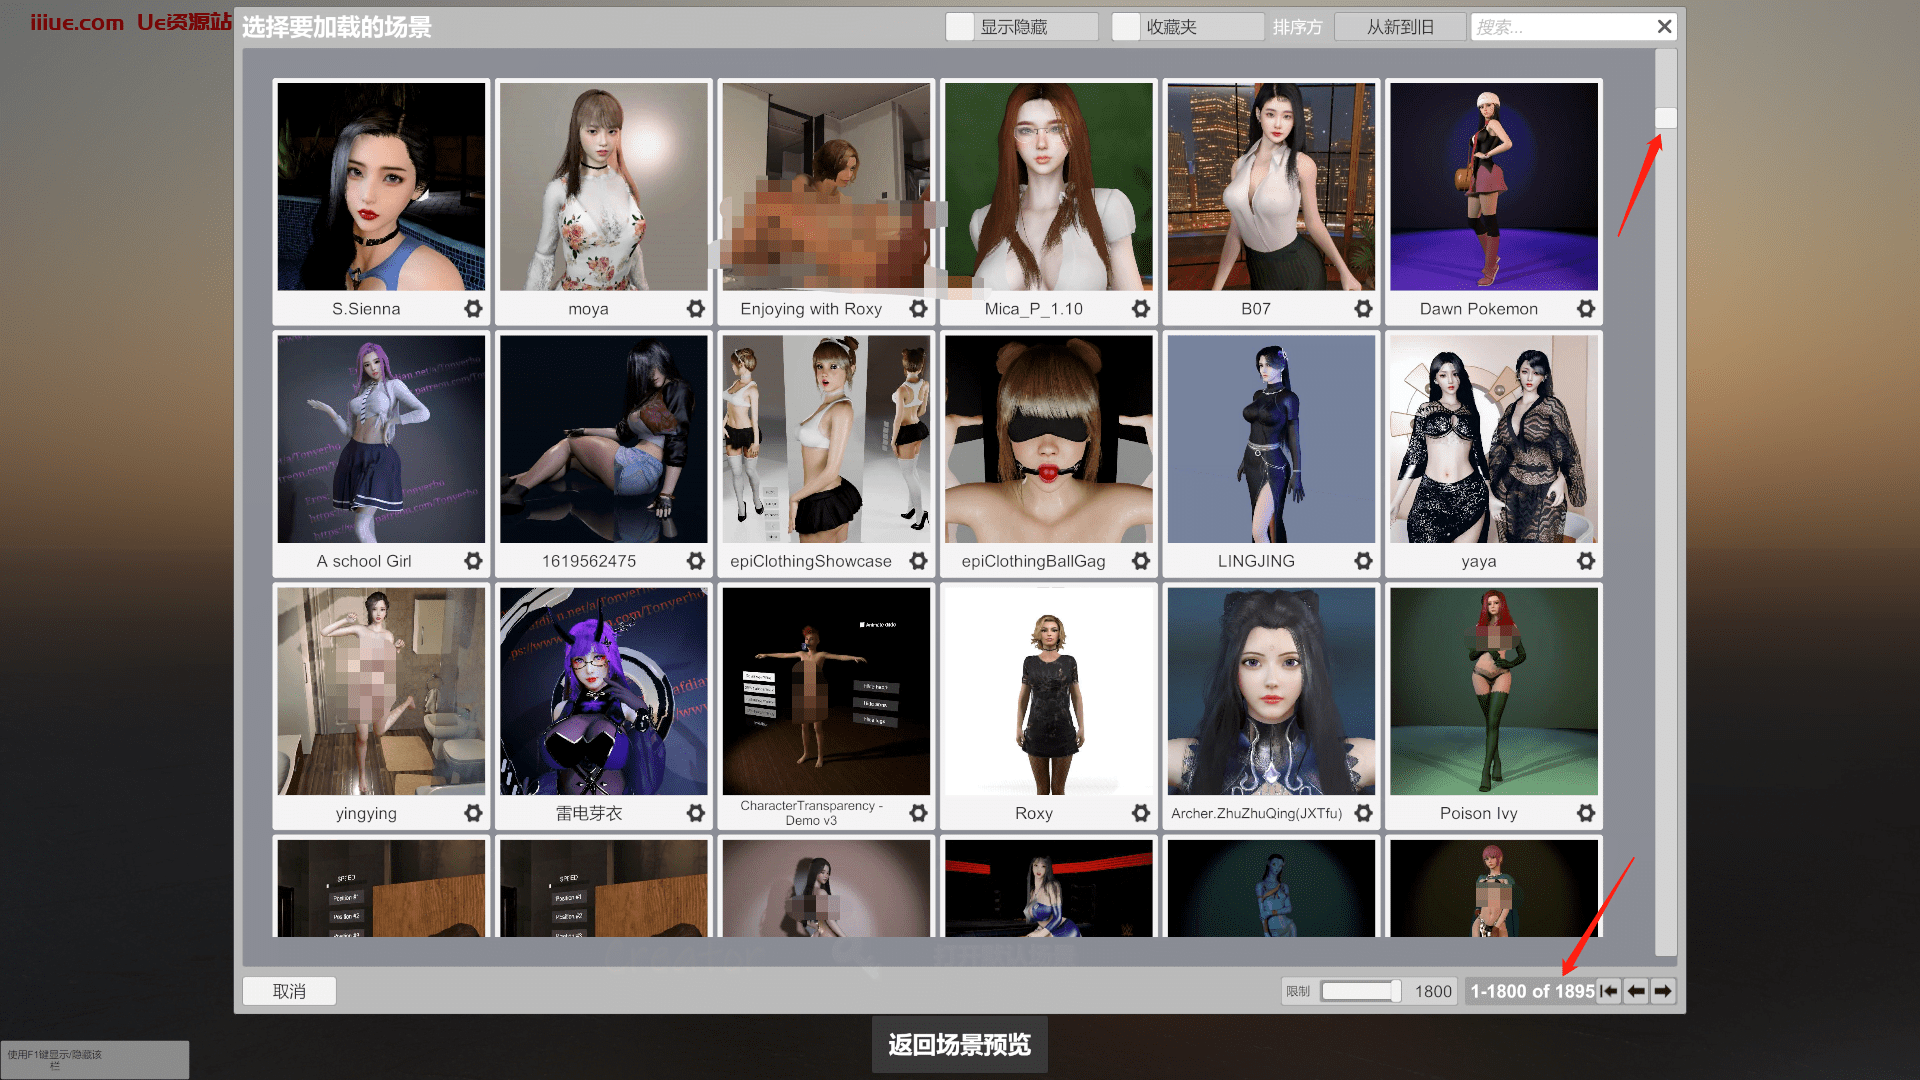Screen dimensions: 1920x1080
Task: Click the scrollbar handle on the right side
Action: pos(1666,117)
